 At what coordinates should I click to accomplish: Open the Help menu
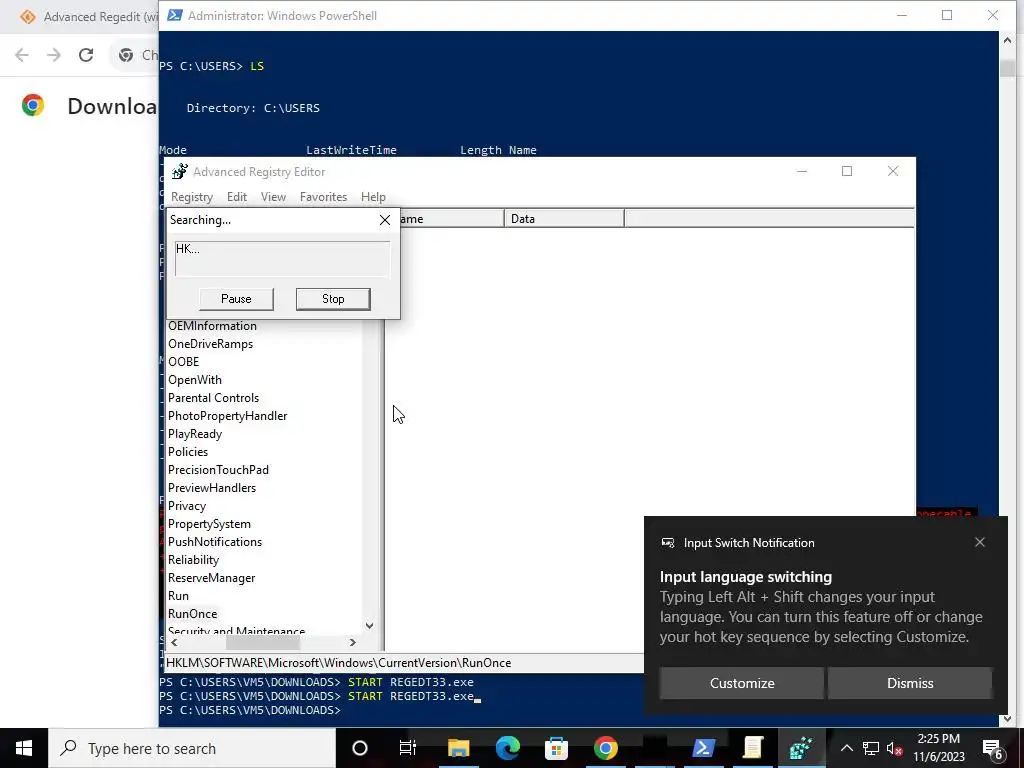point(373,197)
